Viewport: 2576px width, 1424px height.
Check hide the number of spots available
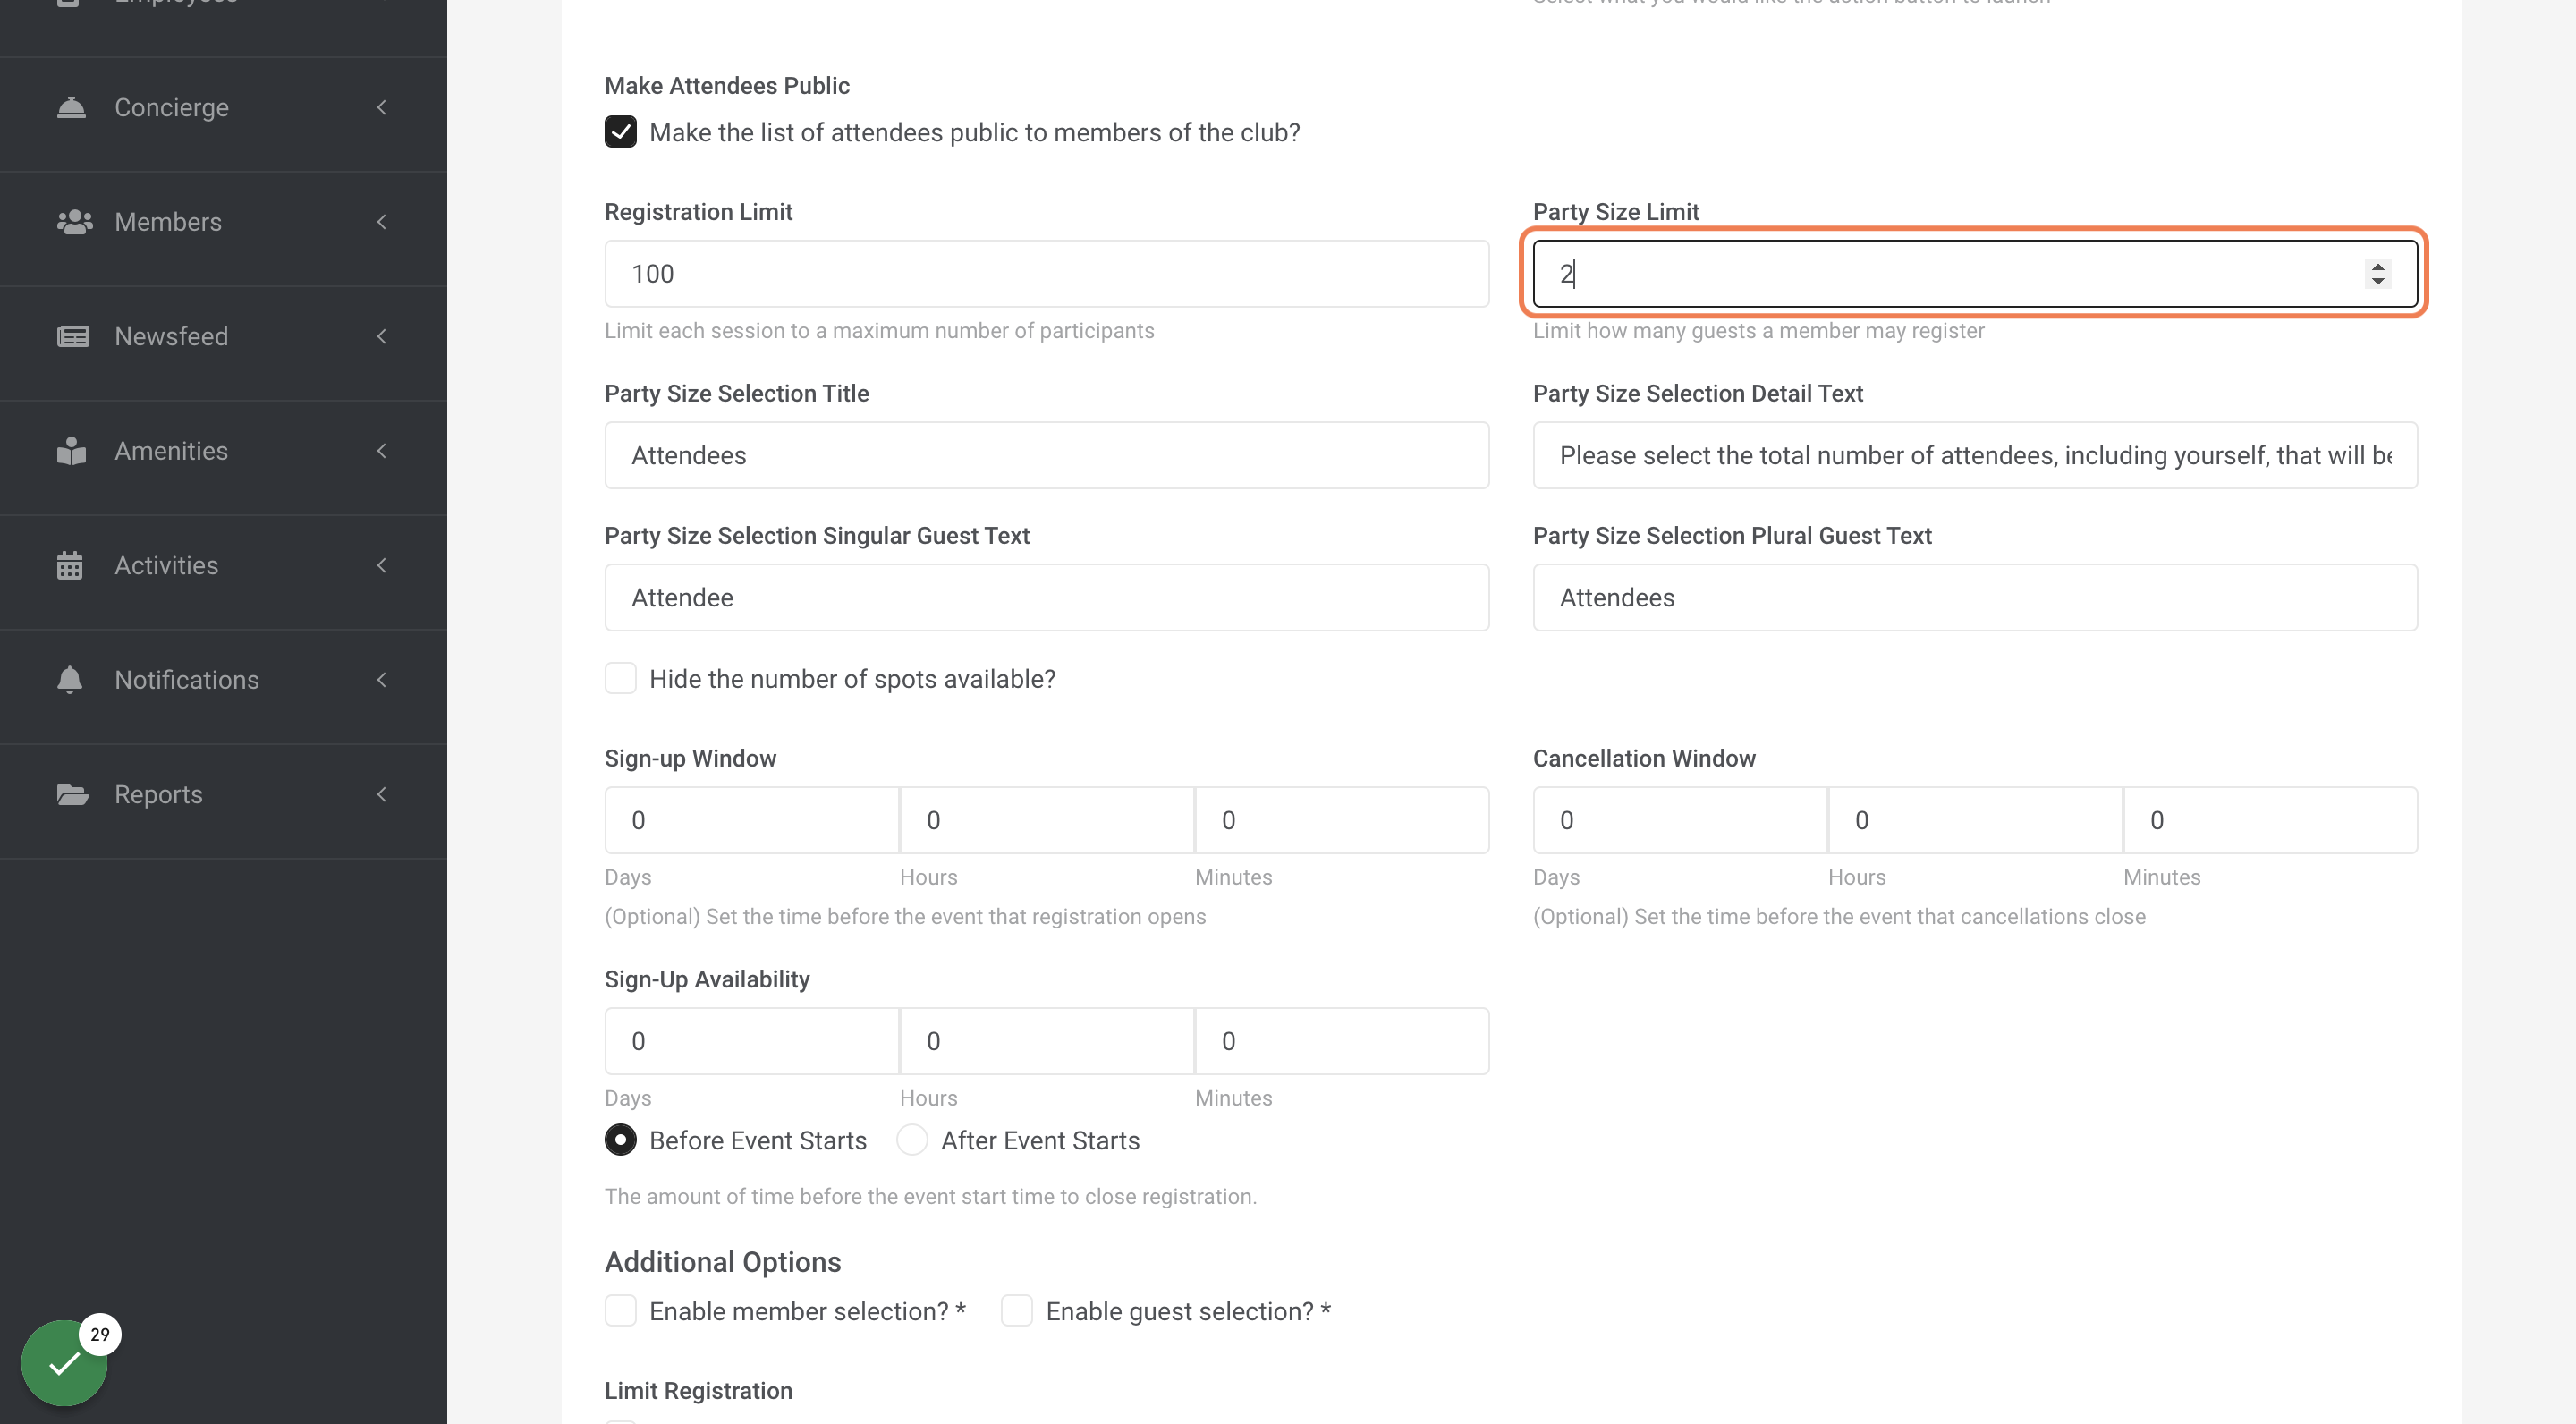[620, 678]
